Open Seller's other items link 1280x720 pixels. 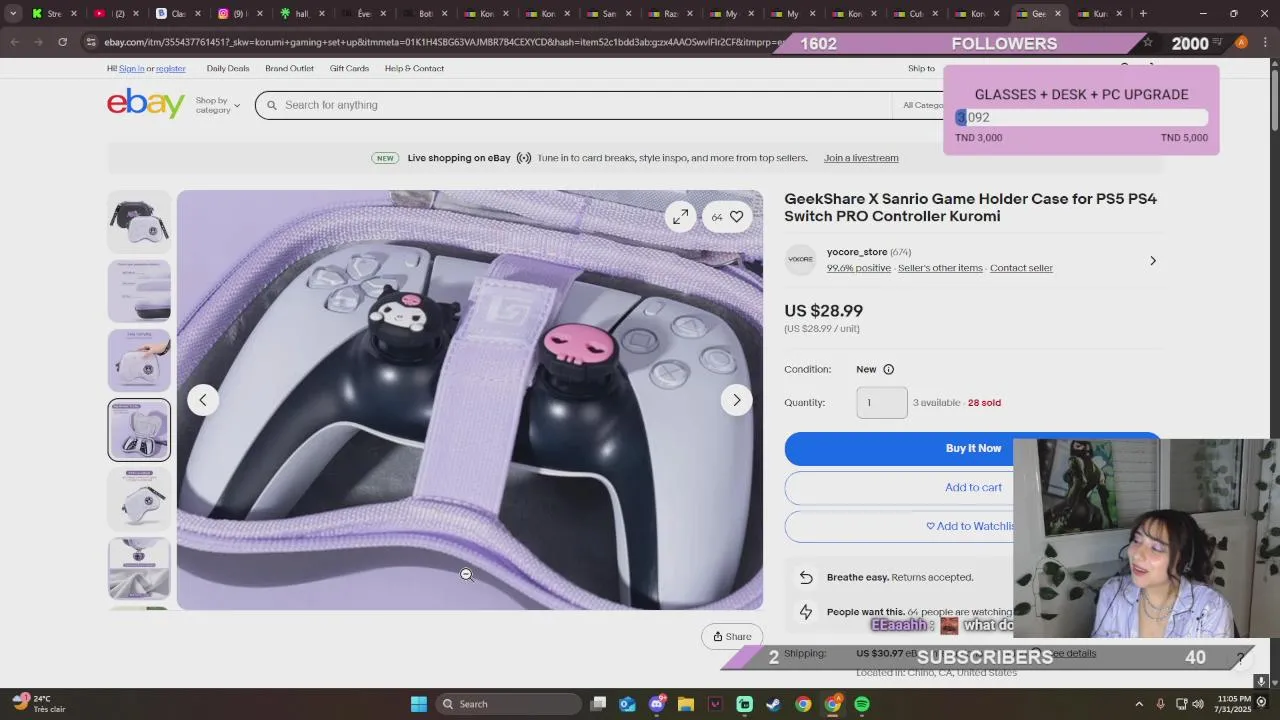pyautogui.click(x=940, y=268)
